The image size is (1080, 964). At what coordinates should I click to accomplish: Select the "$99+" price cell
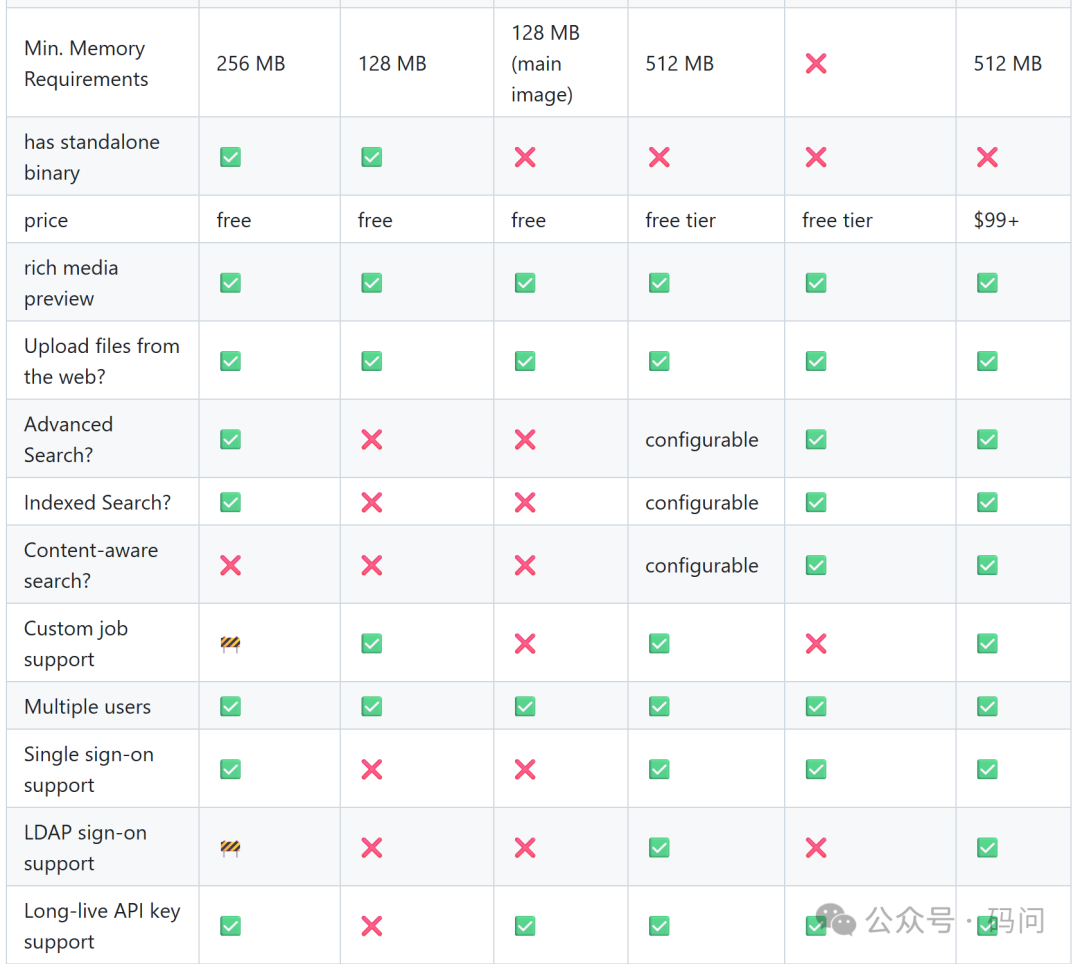tap(996, 221)
